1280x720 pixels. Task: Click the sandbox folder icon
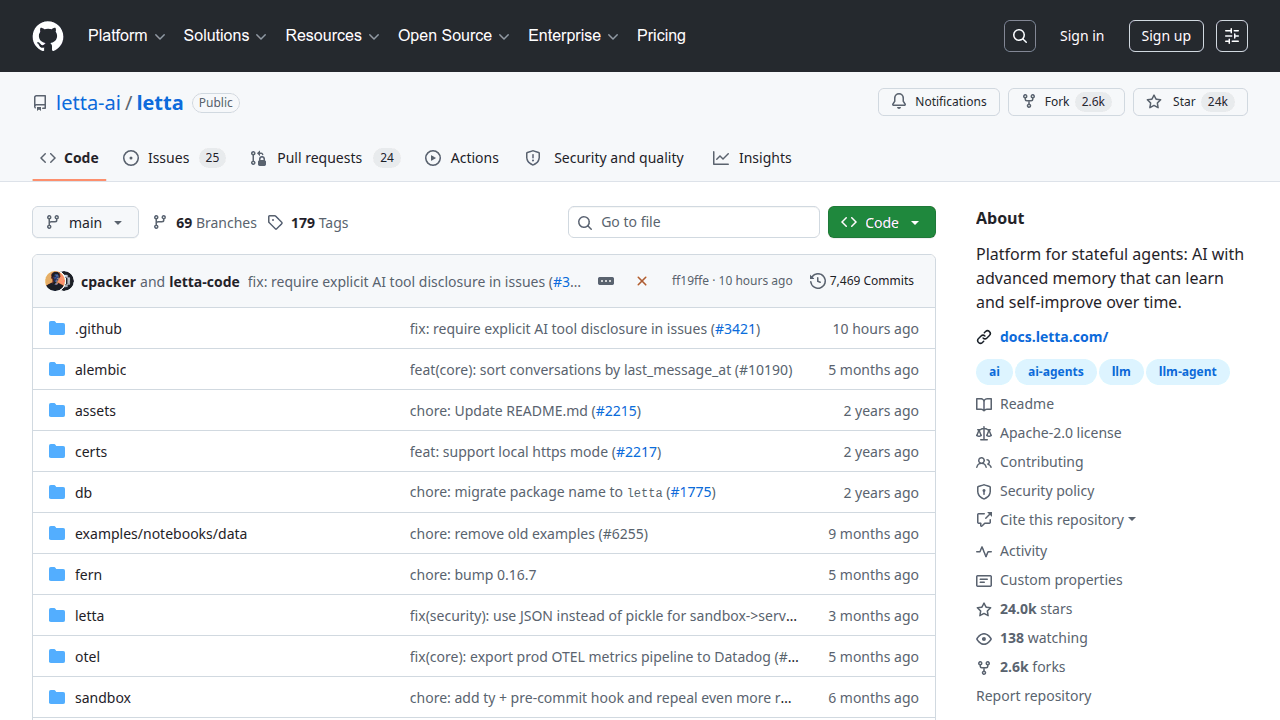(x=57, y=698)
